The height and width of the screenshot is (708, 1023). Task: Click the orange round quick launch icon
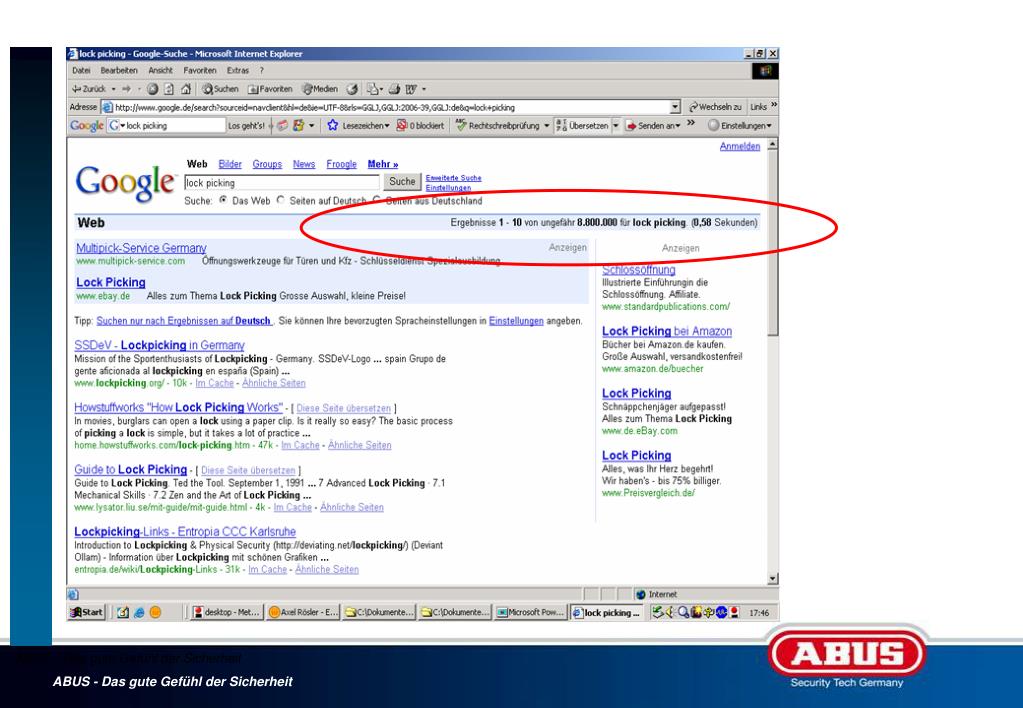pos(155,612)
